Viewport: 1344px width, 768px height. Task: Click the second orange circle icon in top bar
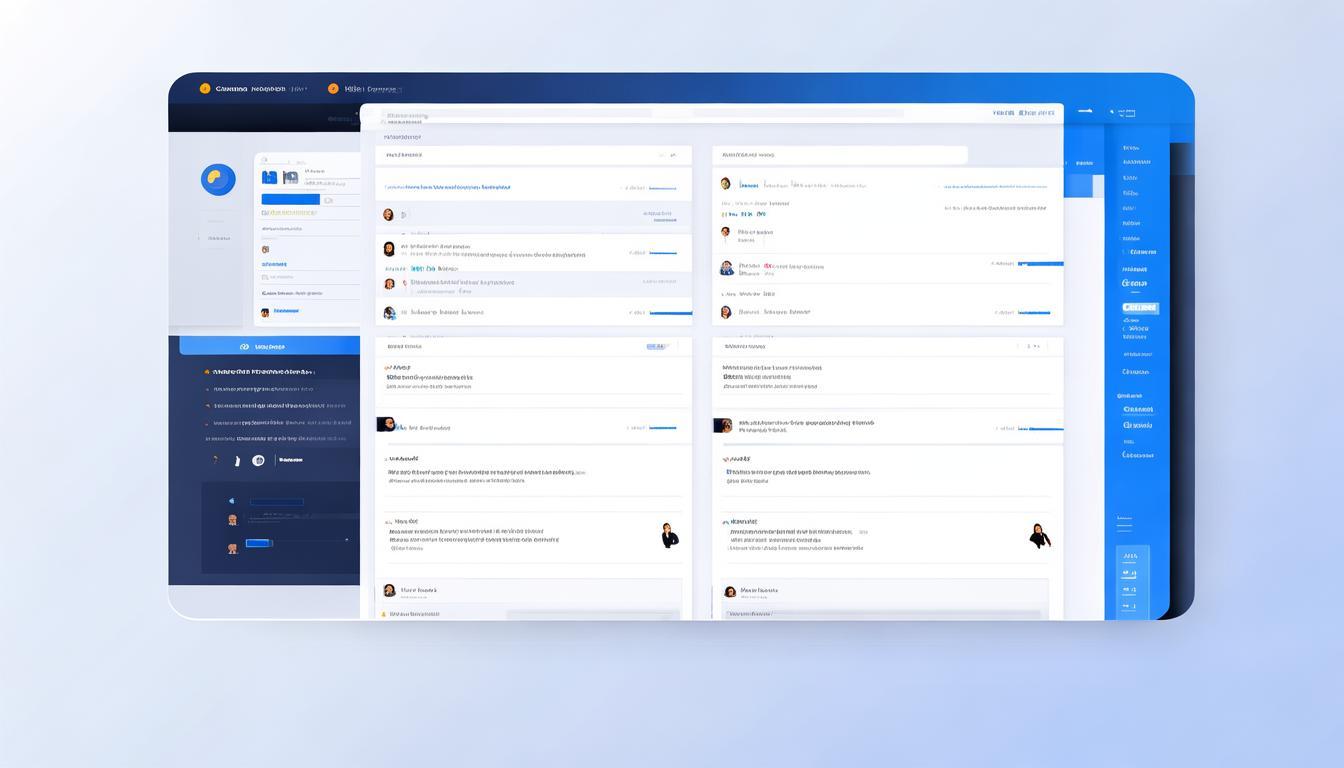(x=333, y=88)
